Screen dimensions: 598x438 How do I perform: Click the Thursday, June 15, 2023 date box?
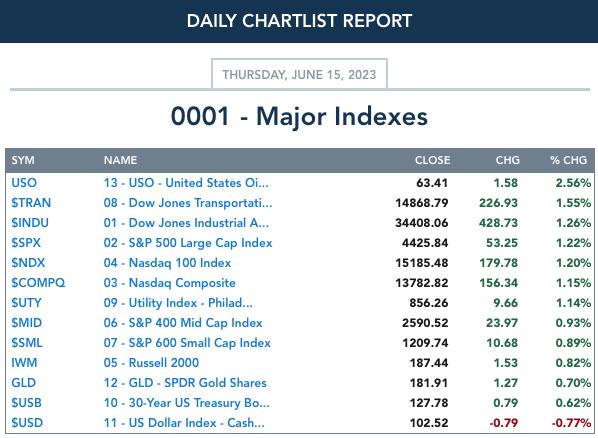[299, 74]
